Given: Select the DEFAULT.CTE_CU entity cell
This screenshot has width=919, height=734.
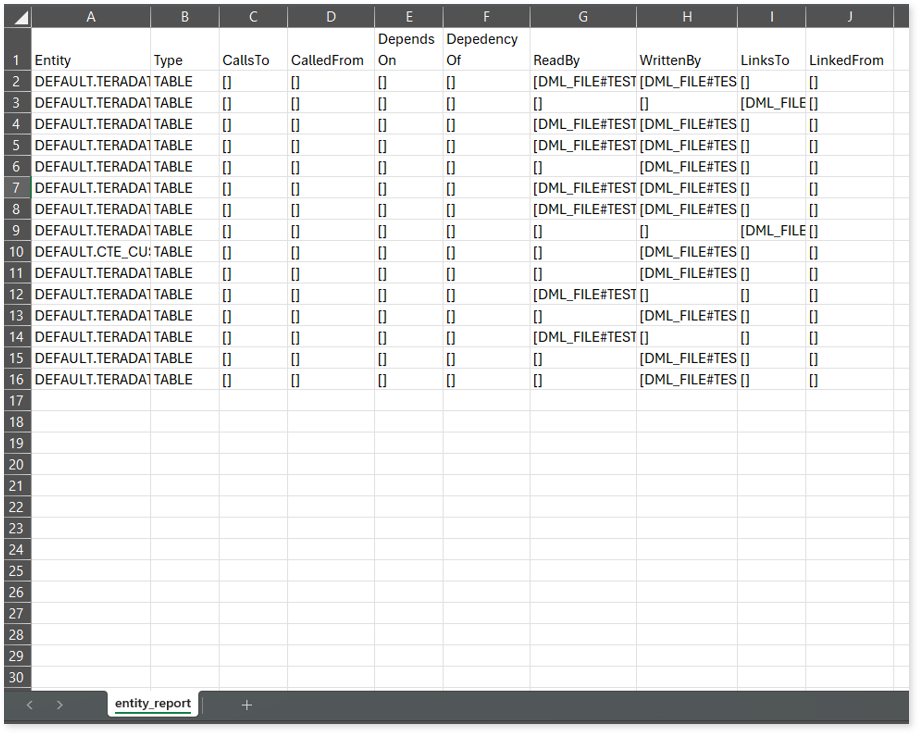Looking at the screenshot, I should [91, 252].
